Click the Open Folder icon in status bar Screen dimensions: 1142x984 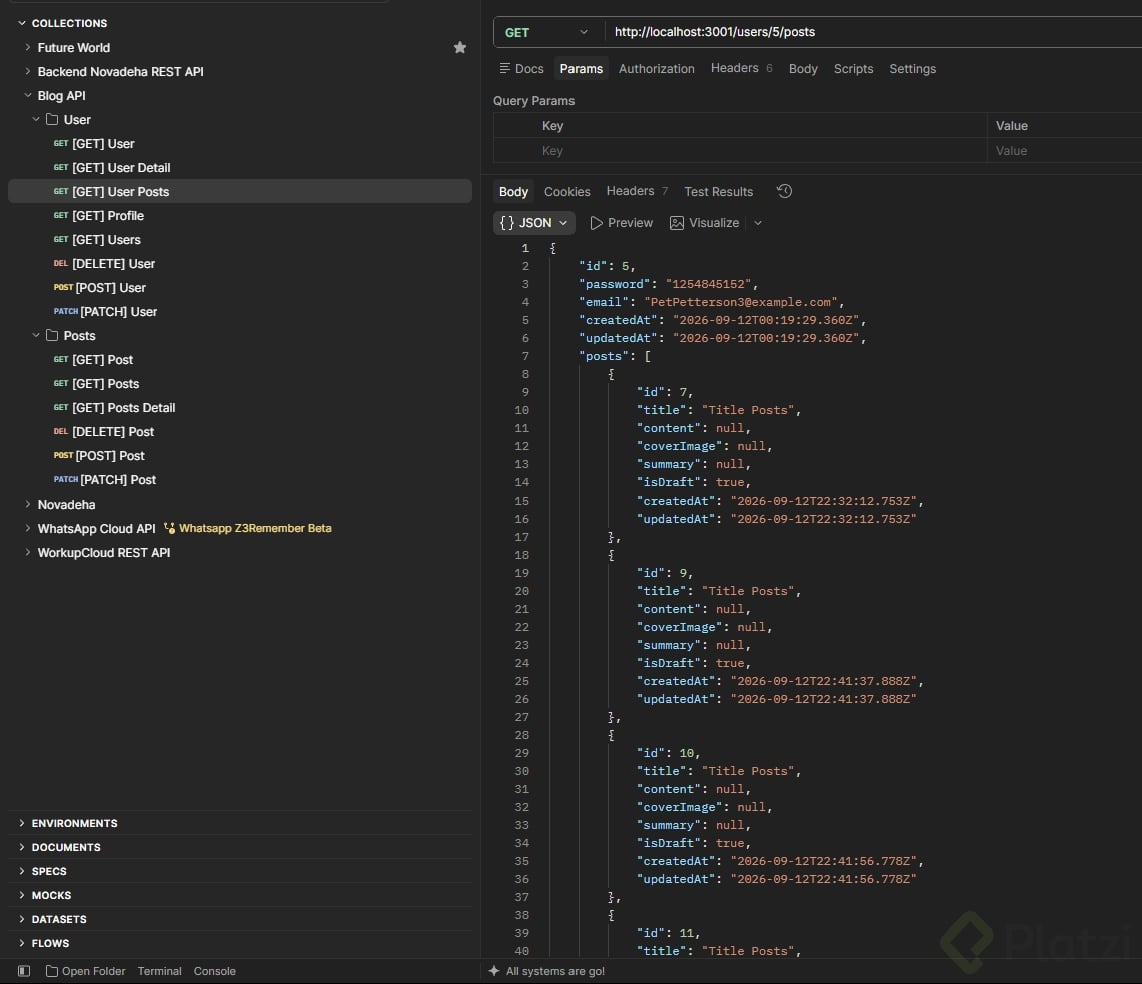click(x=52, y=971)
